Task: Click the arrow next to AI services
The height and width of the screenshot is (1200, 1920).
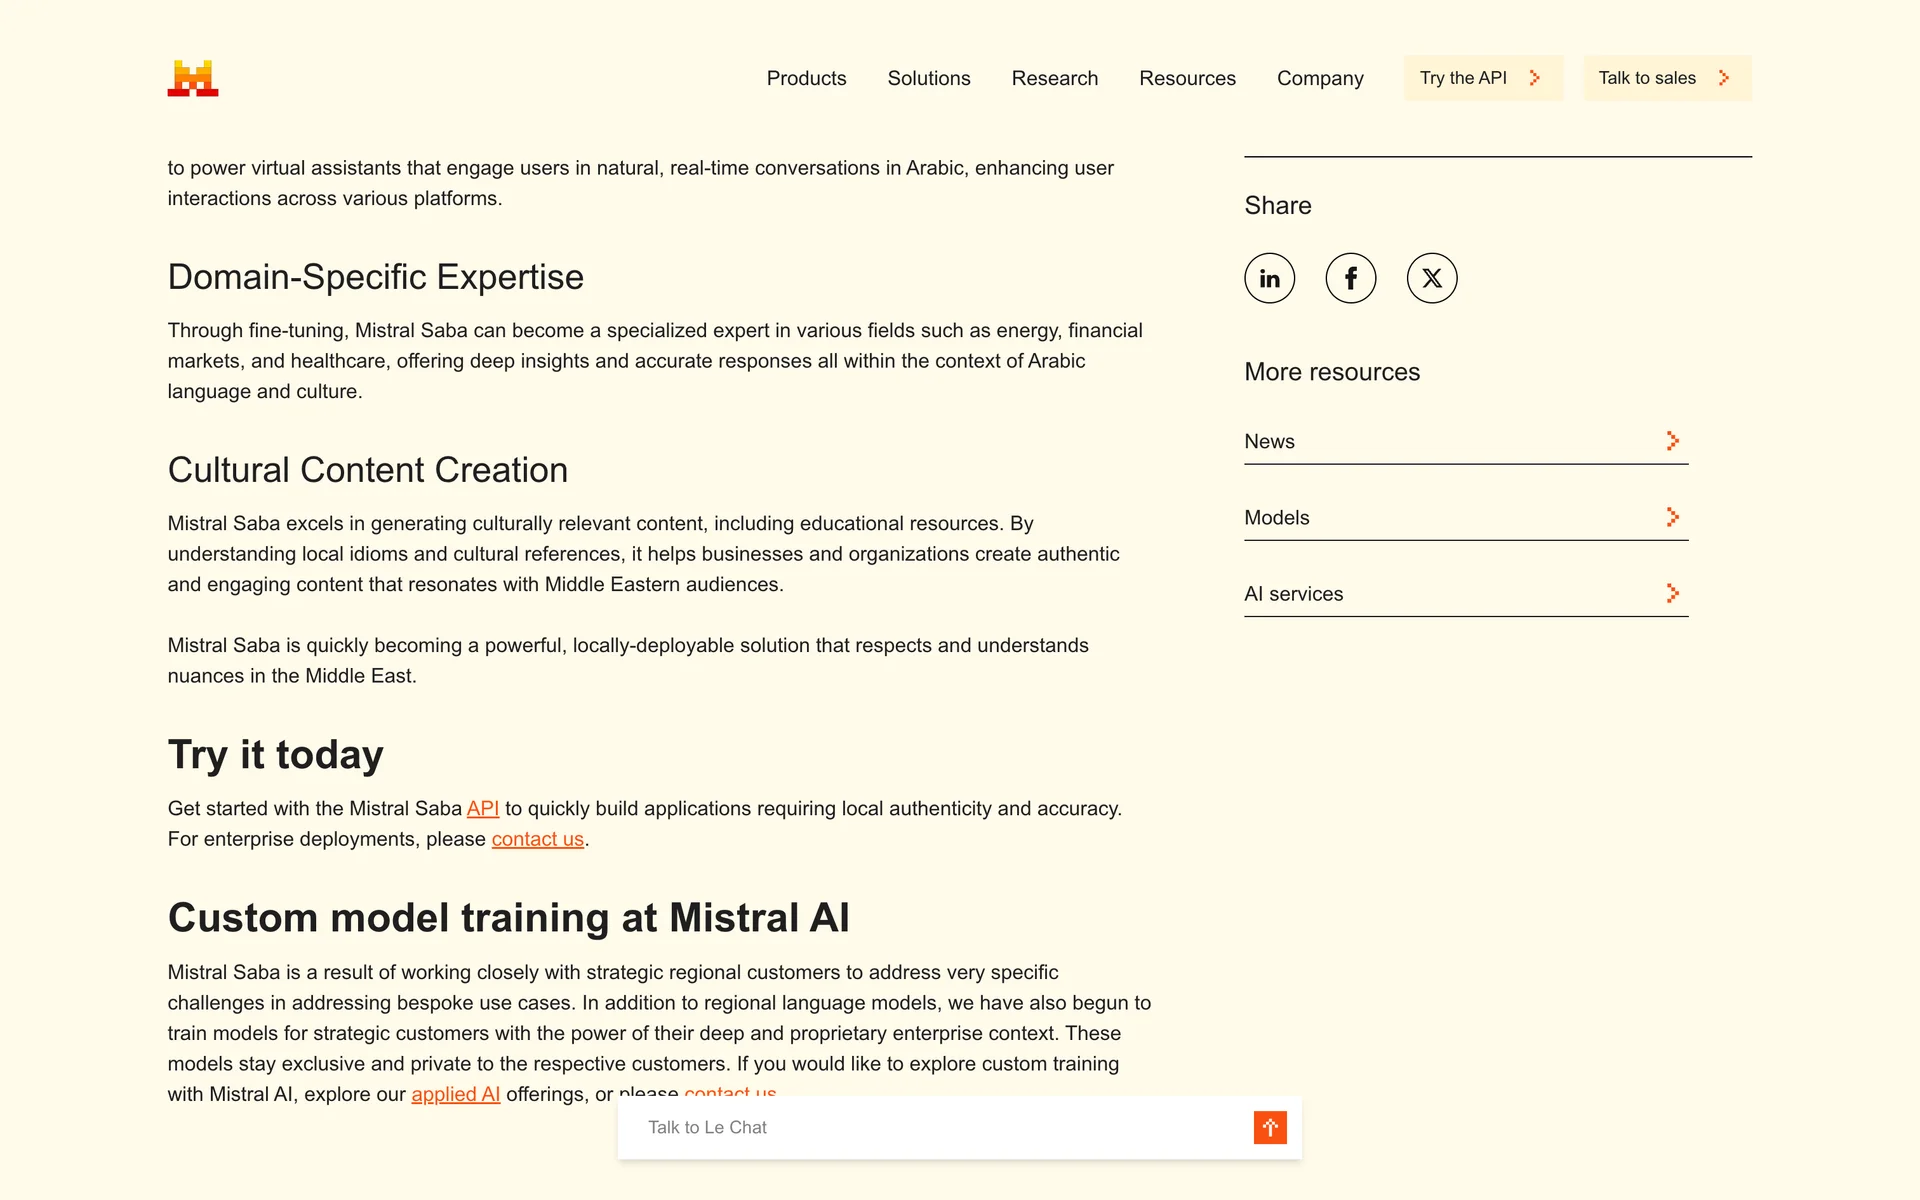Action: [x=1672, y=593]
